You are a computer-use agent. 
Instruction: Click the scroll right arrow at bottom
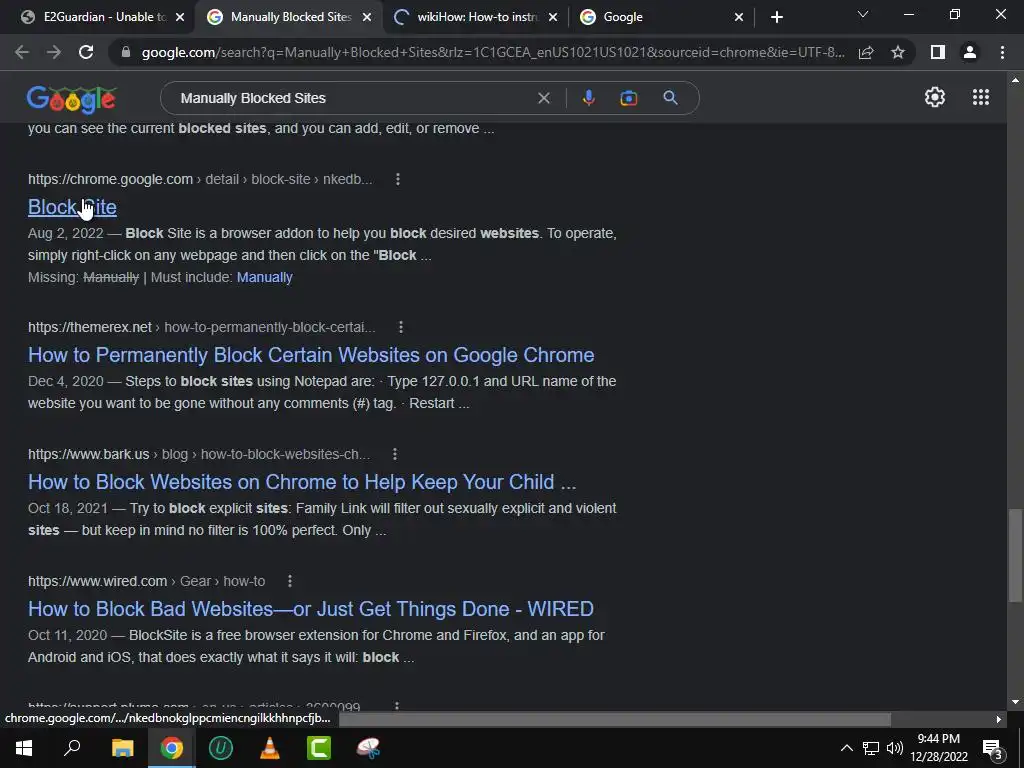click(999, 719)
